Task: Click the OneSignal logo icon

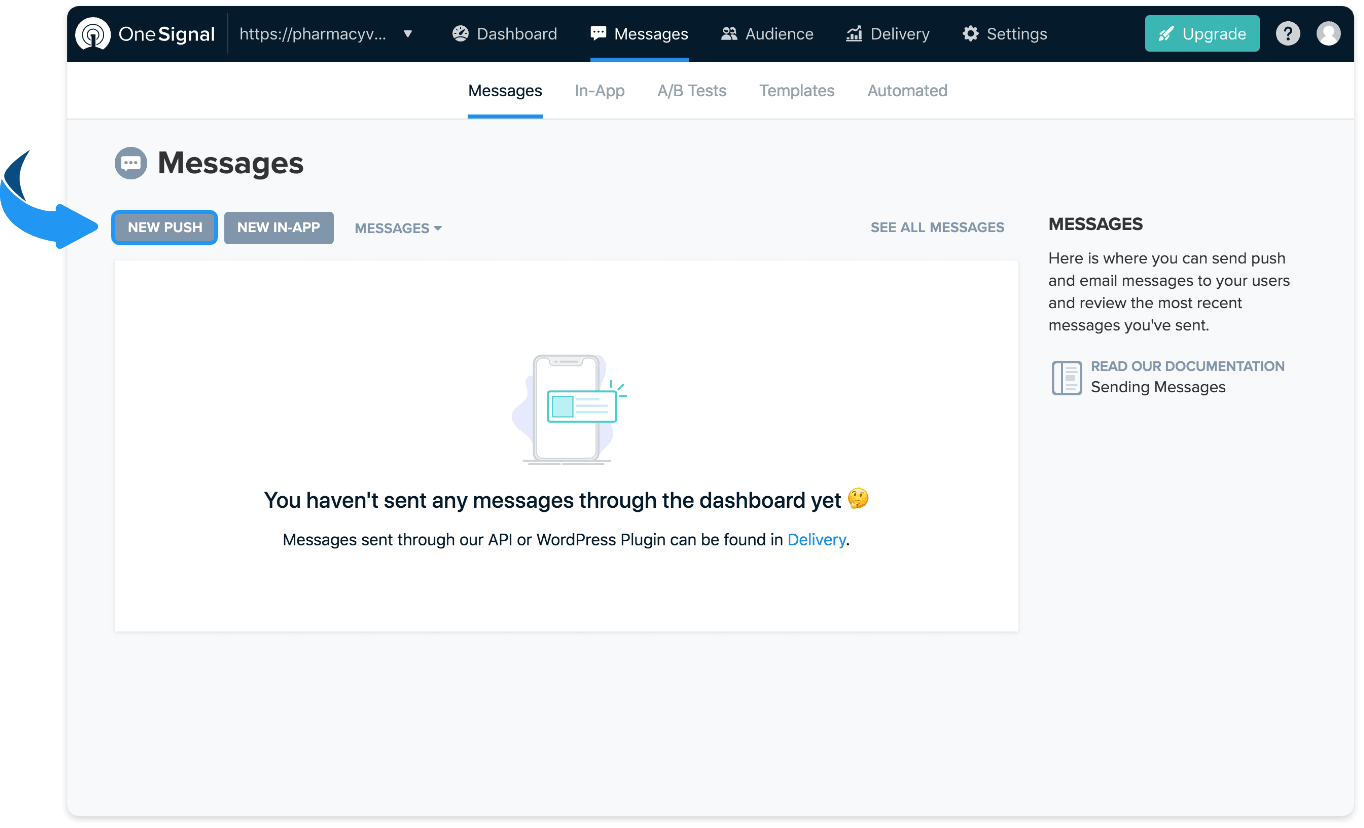Action: [93, 34]
